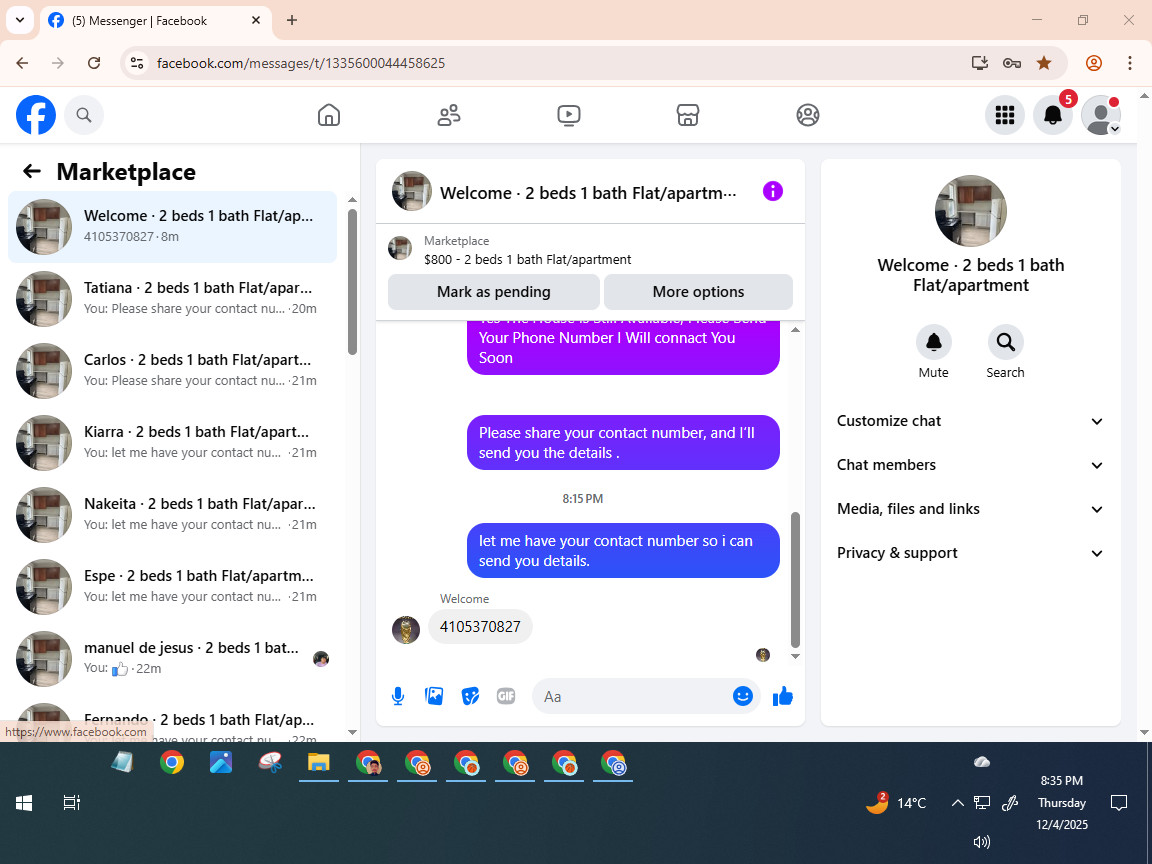Screen dimensions: 1152x864
Task: Click the More options button
Action: [698, 292]
